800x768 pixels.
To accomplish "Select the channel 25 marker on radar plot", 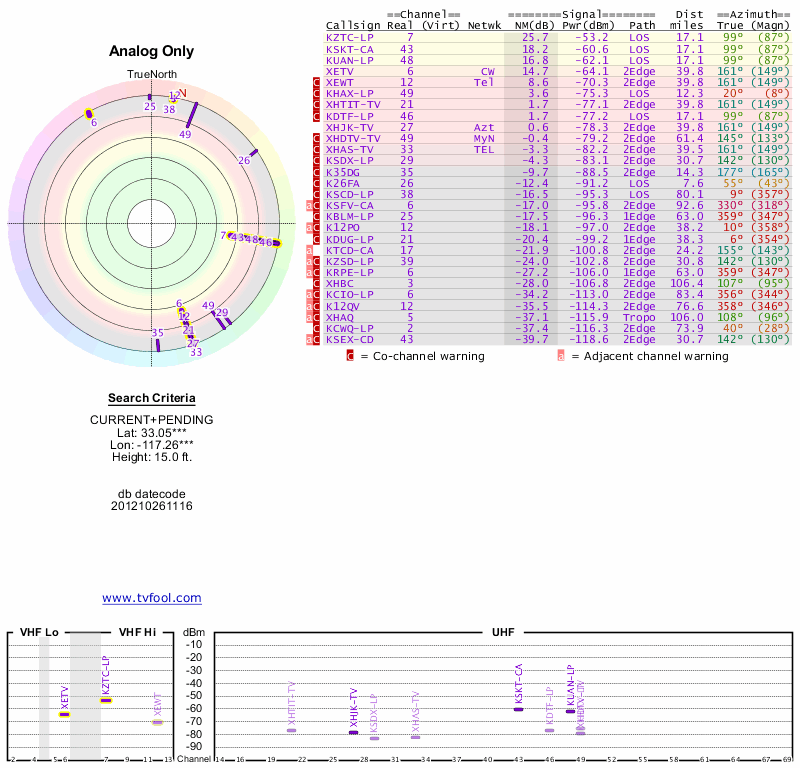I will pyautogui.click(x=150, y=97).
